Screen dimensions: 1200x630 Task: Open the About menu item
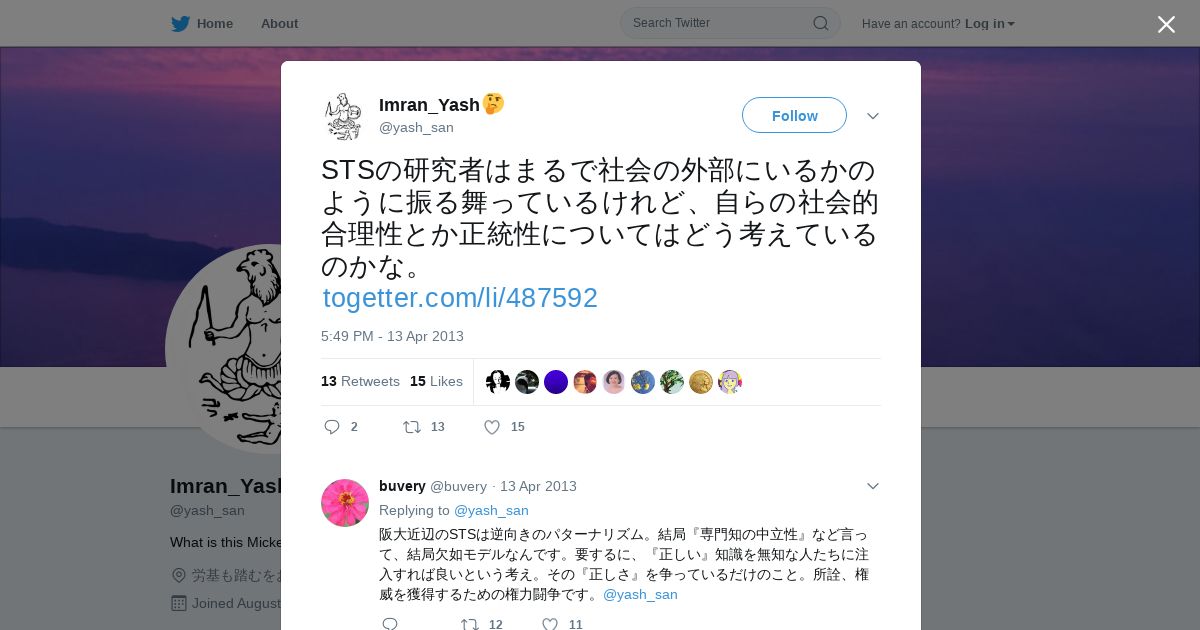coord(279,23)
